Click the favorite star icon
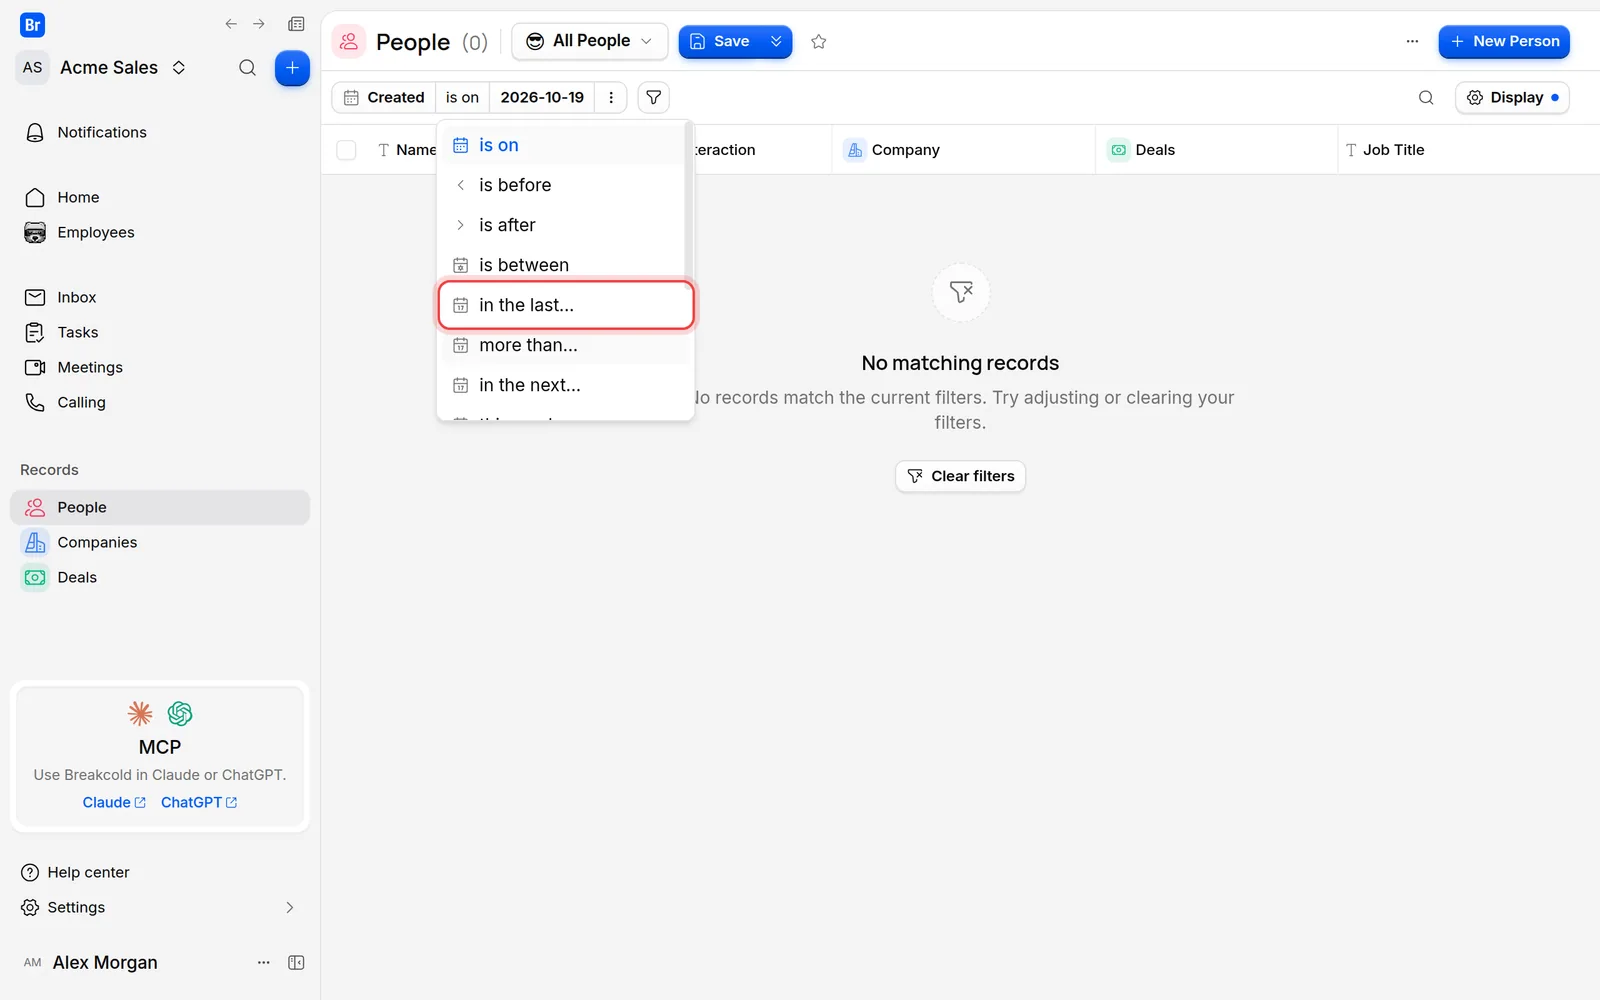 [818, 41]
